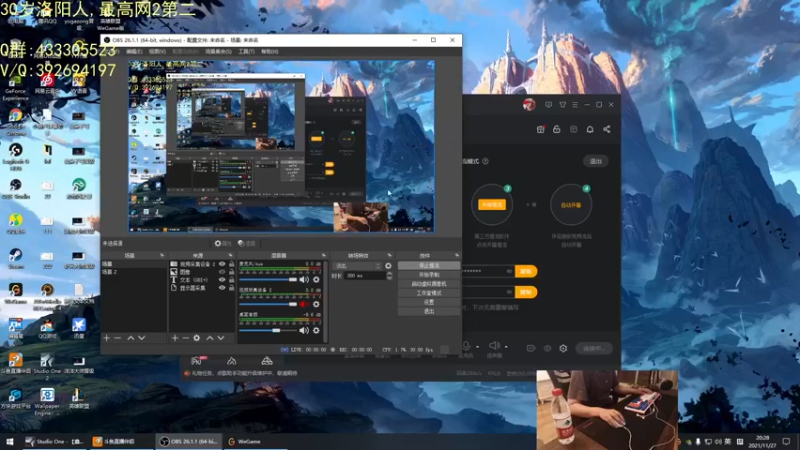
Task: Hide the 视频采集设备 2 source via eye icon
Action: 222,264
